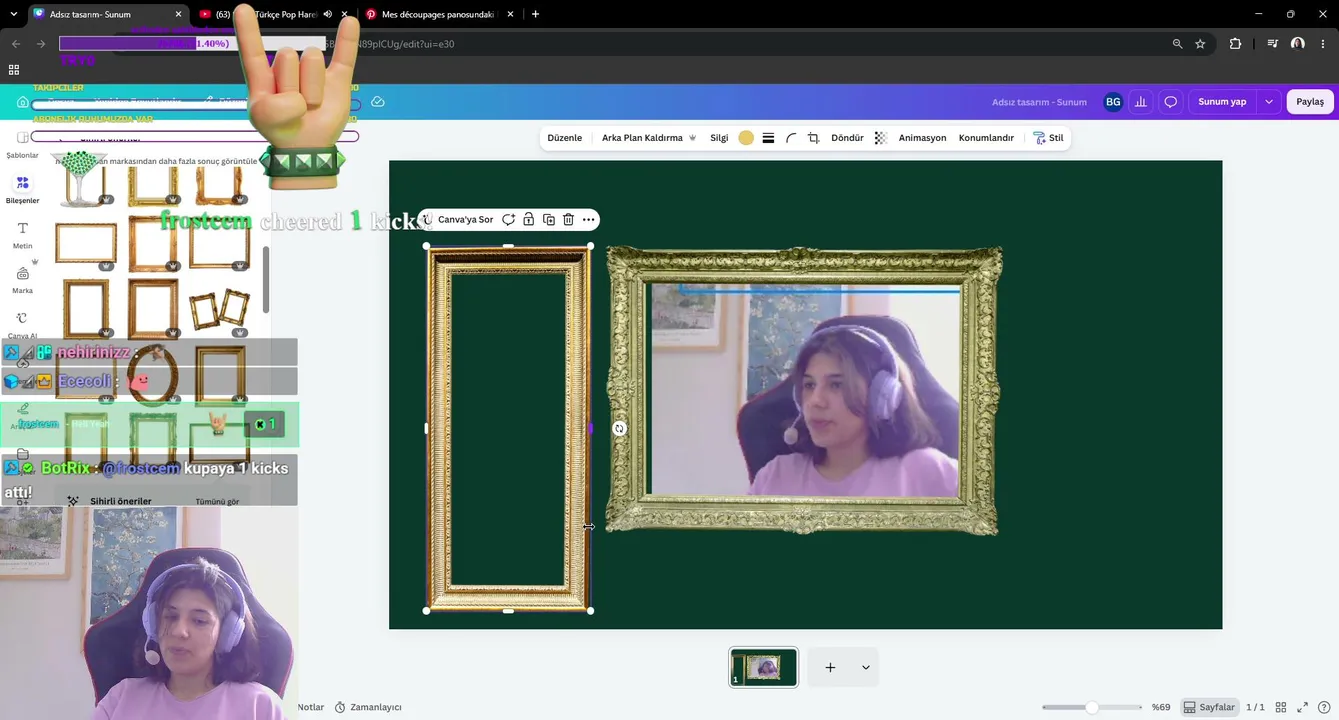Click the BG account avatar

1113,102
